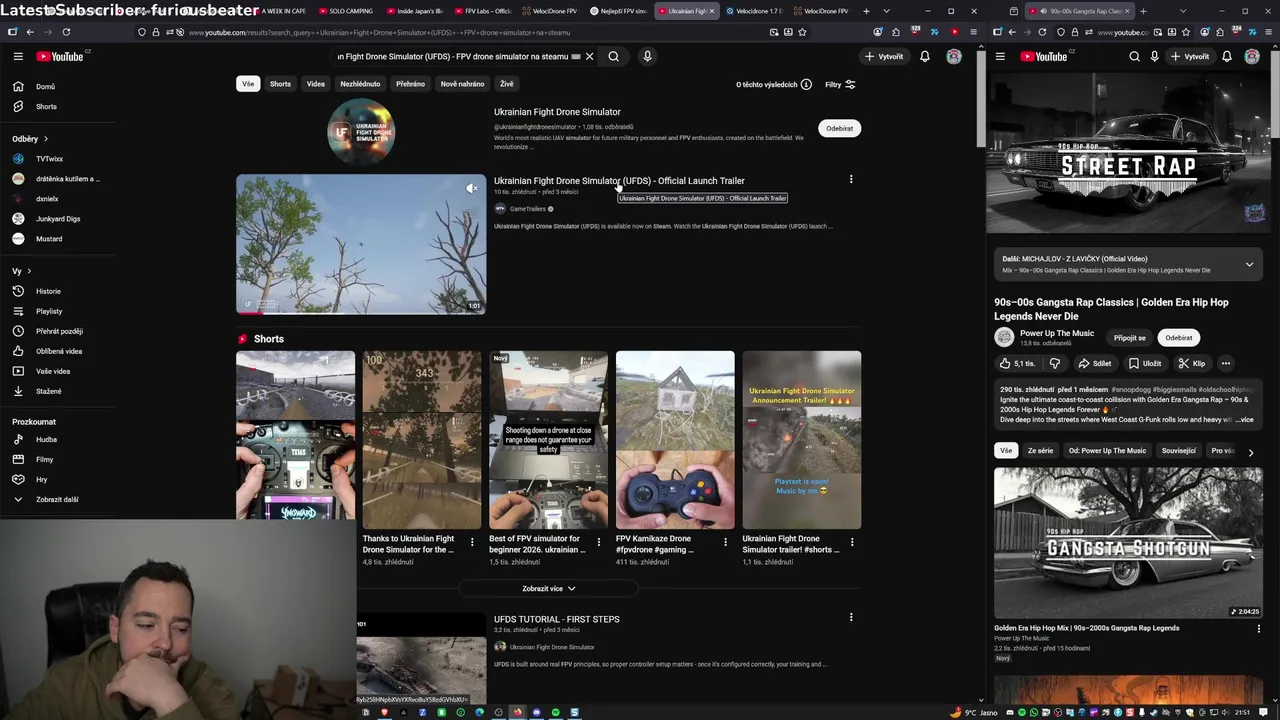Expand the Vy section chevron

(29, 271)
